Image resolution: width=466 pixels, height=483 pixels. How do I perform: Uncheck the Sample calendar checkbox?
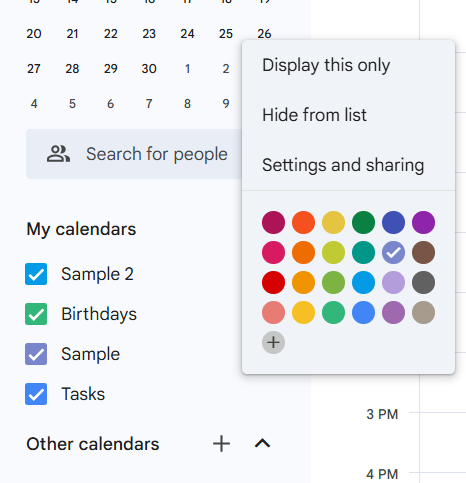tap(36, 354)
